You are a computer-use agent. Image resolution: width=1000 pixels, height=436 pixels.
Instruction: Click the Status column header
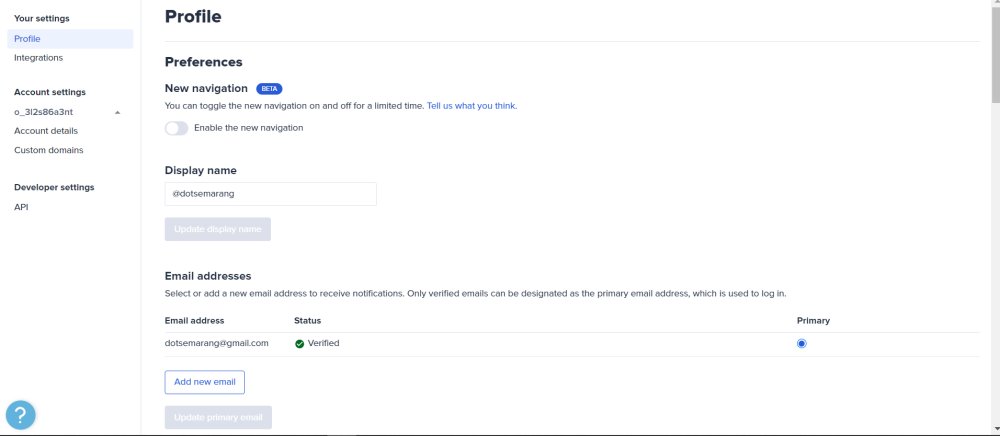307,321
